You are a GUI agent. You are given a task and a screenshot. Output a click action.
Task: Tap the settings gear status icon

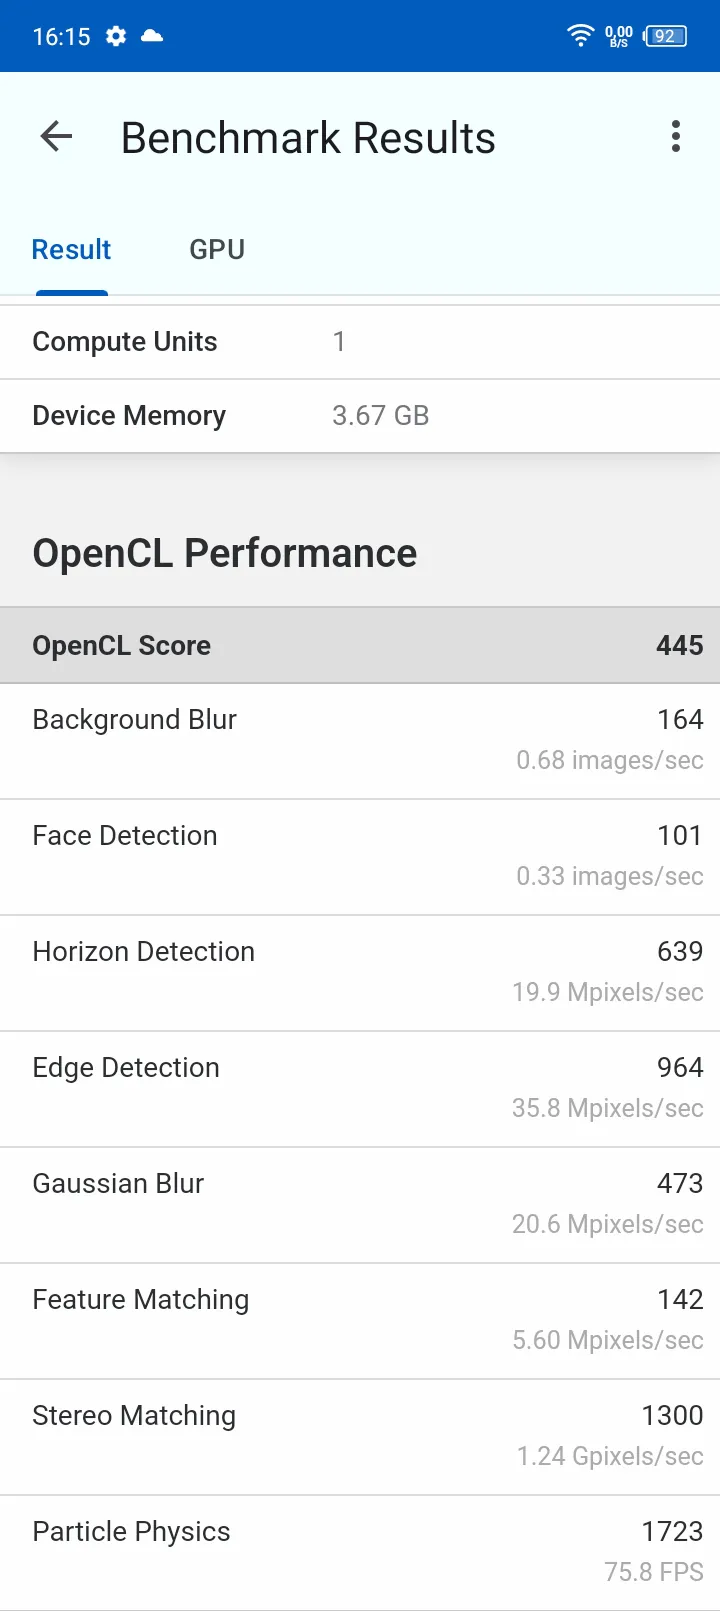point(116,36)
